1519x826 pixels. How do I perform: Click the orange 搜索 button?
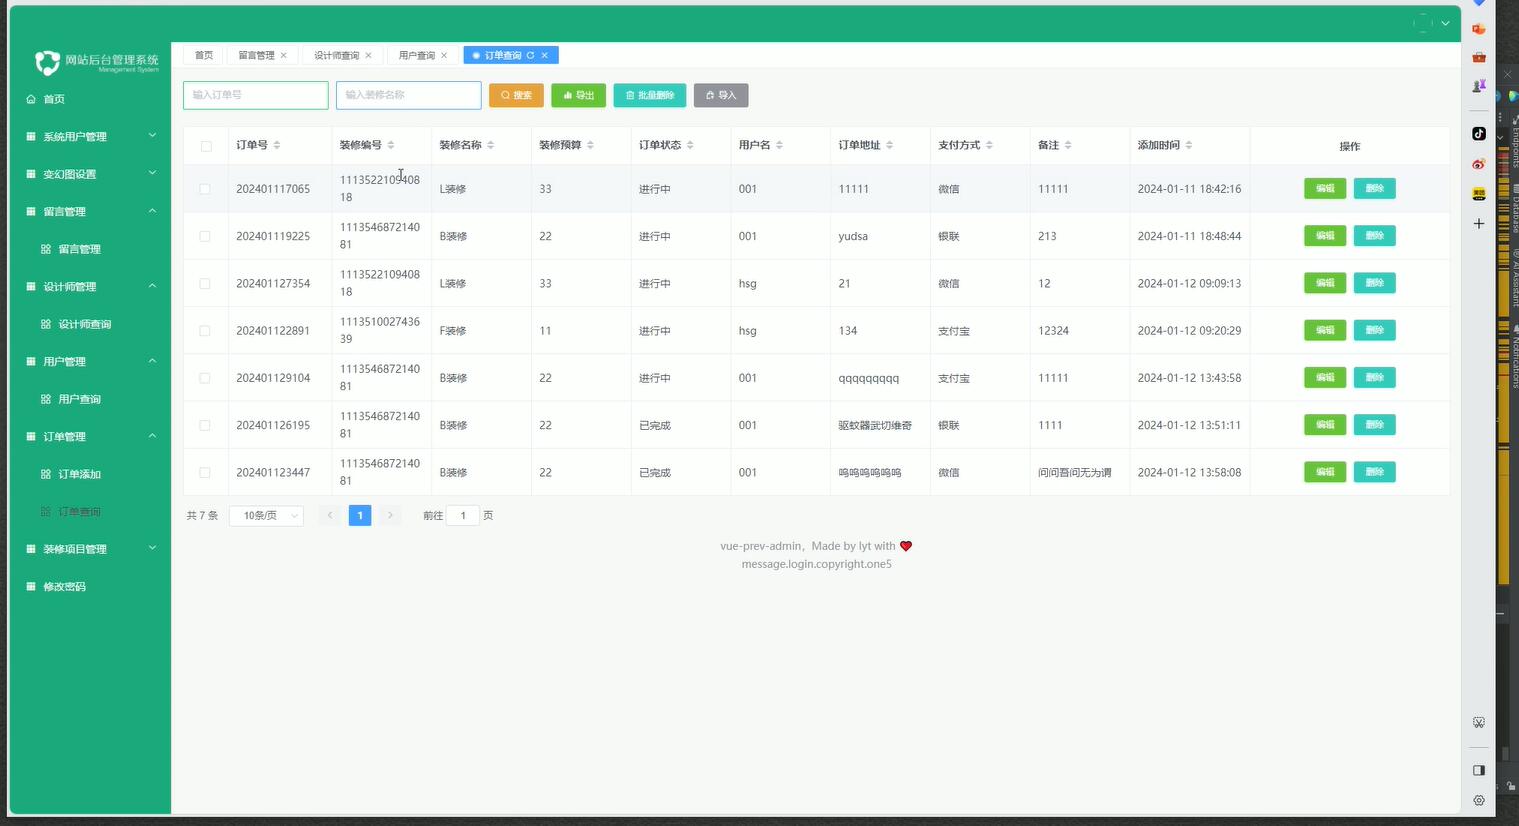(516, 96)
